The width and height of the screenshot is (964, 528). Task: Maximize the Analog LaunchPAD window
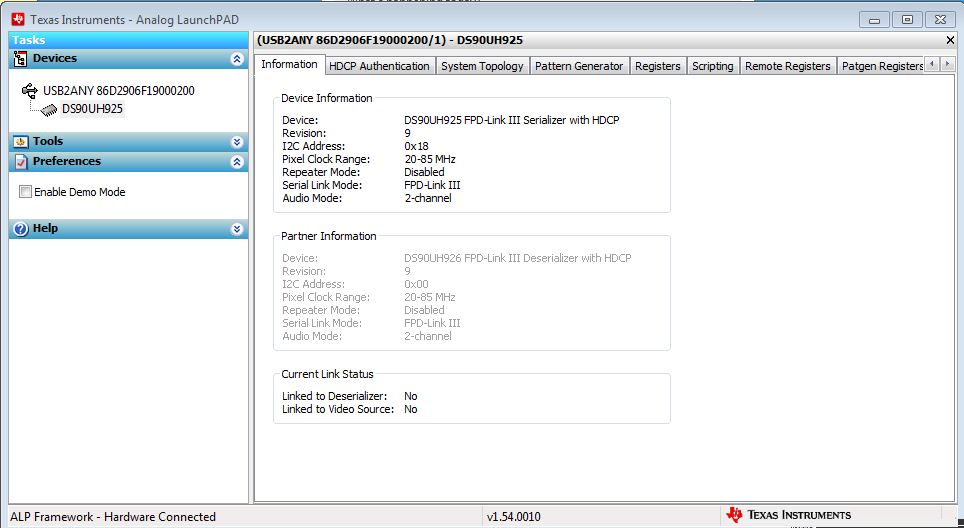point(907,20)
